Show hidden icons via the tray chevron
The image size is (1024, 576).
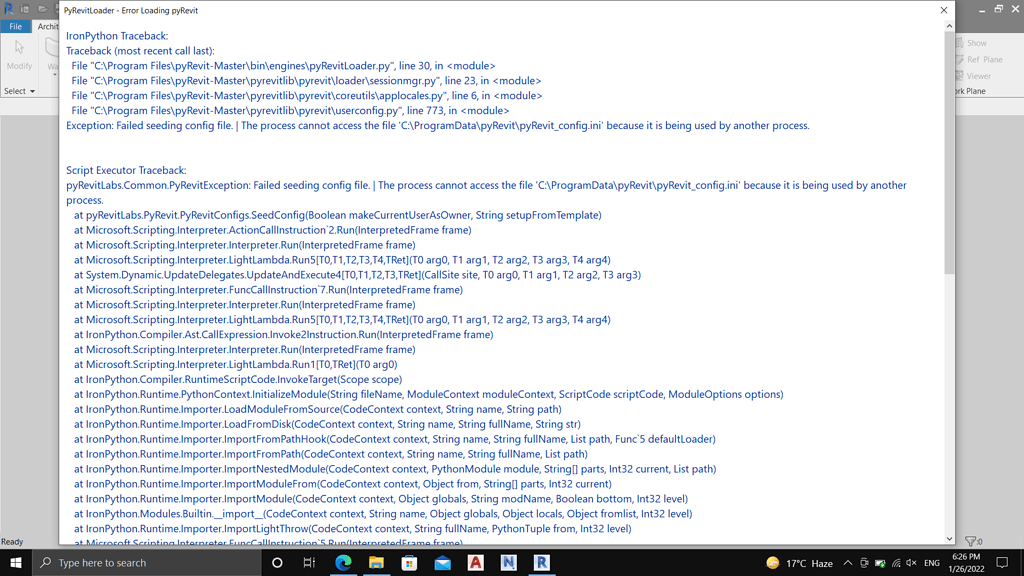click(847, 562)
